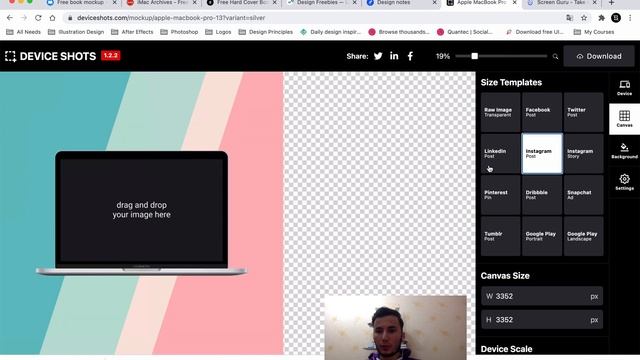Screen dimensions: 640x360
Task: Click the canvas width input field
Action: tap(542, 296)
